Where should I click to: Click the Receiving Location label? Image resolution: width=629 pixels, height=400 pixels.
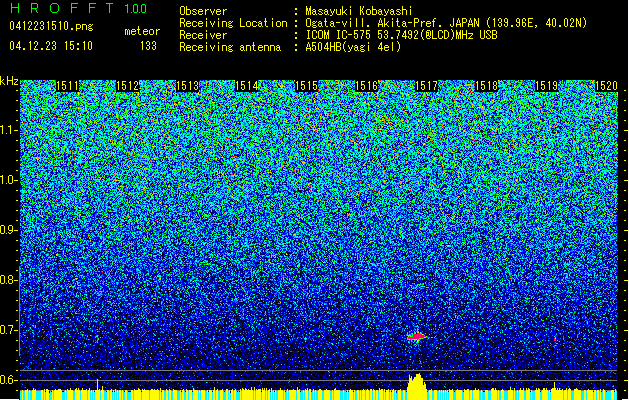(233, 23)
